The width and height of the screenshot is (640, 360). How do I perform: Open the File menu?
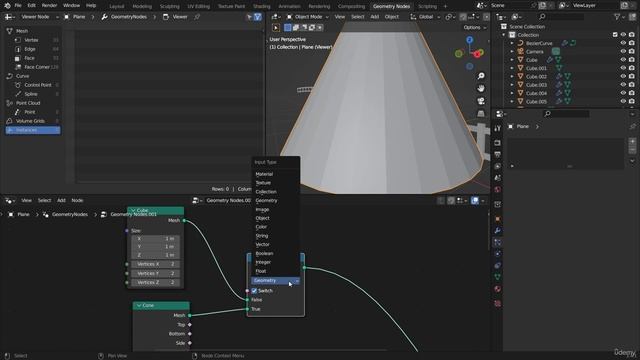(x=18, y=6)
